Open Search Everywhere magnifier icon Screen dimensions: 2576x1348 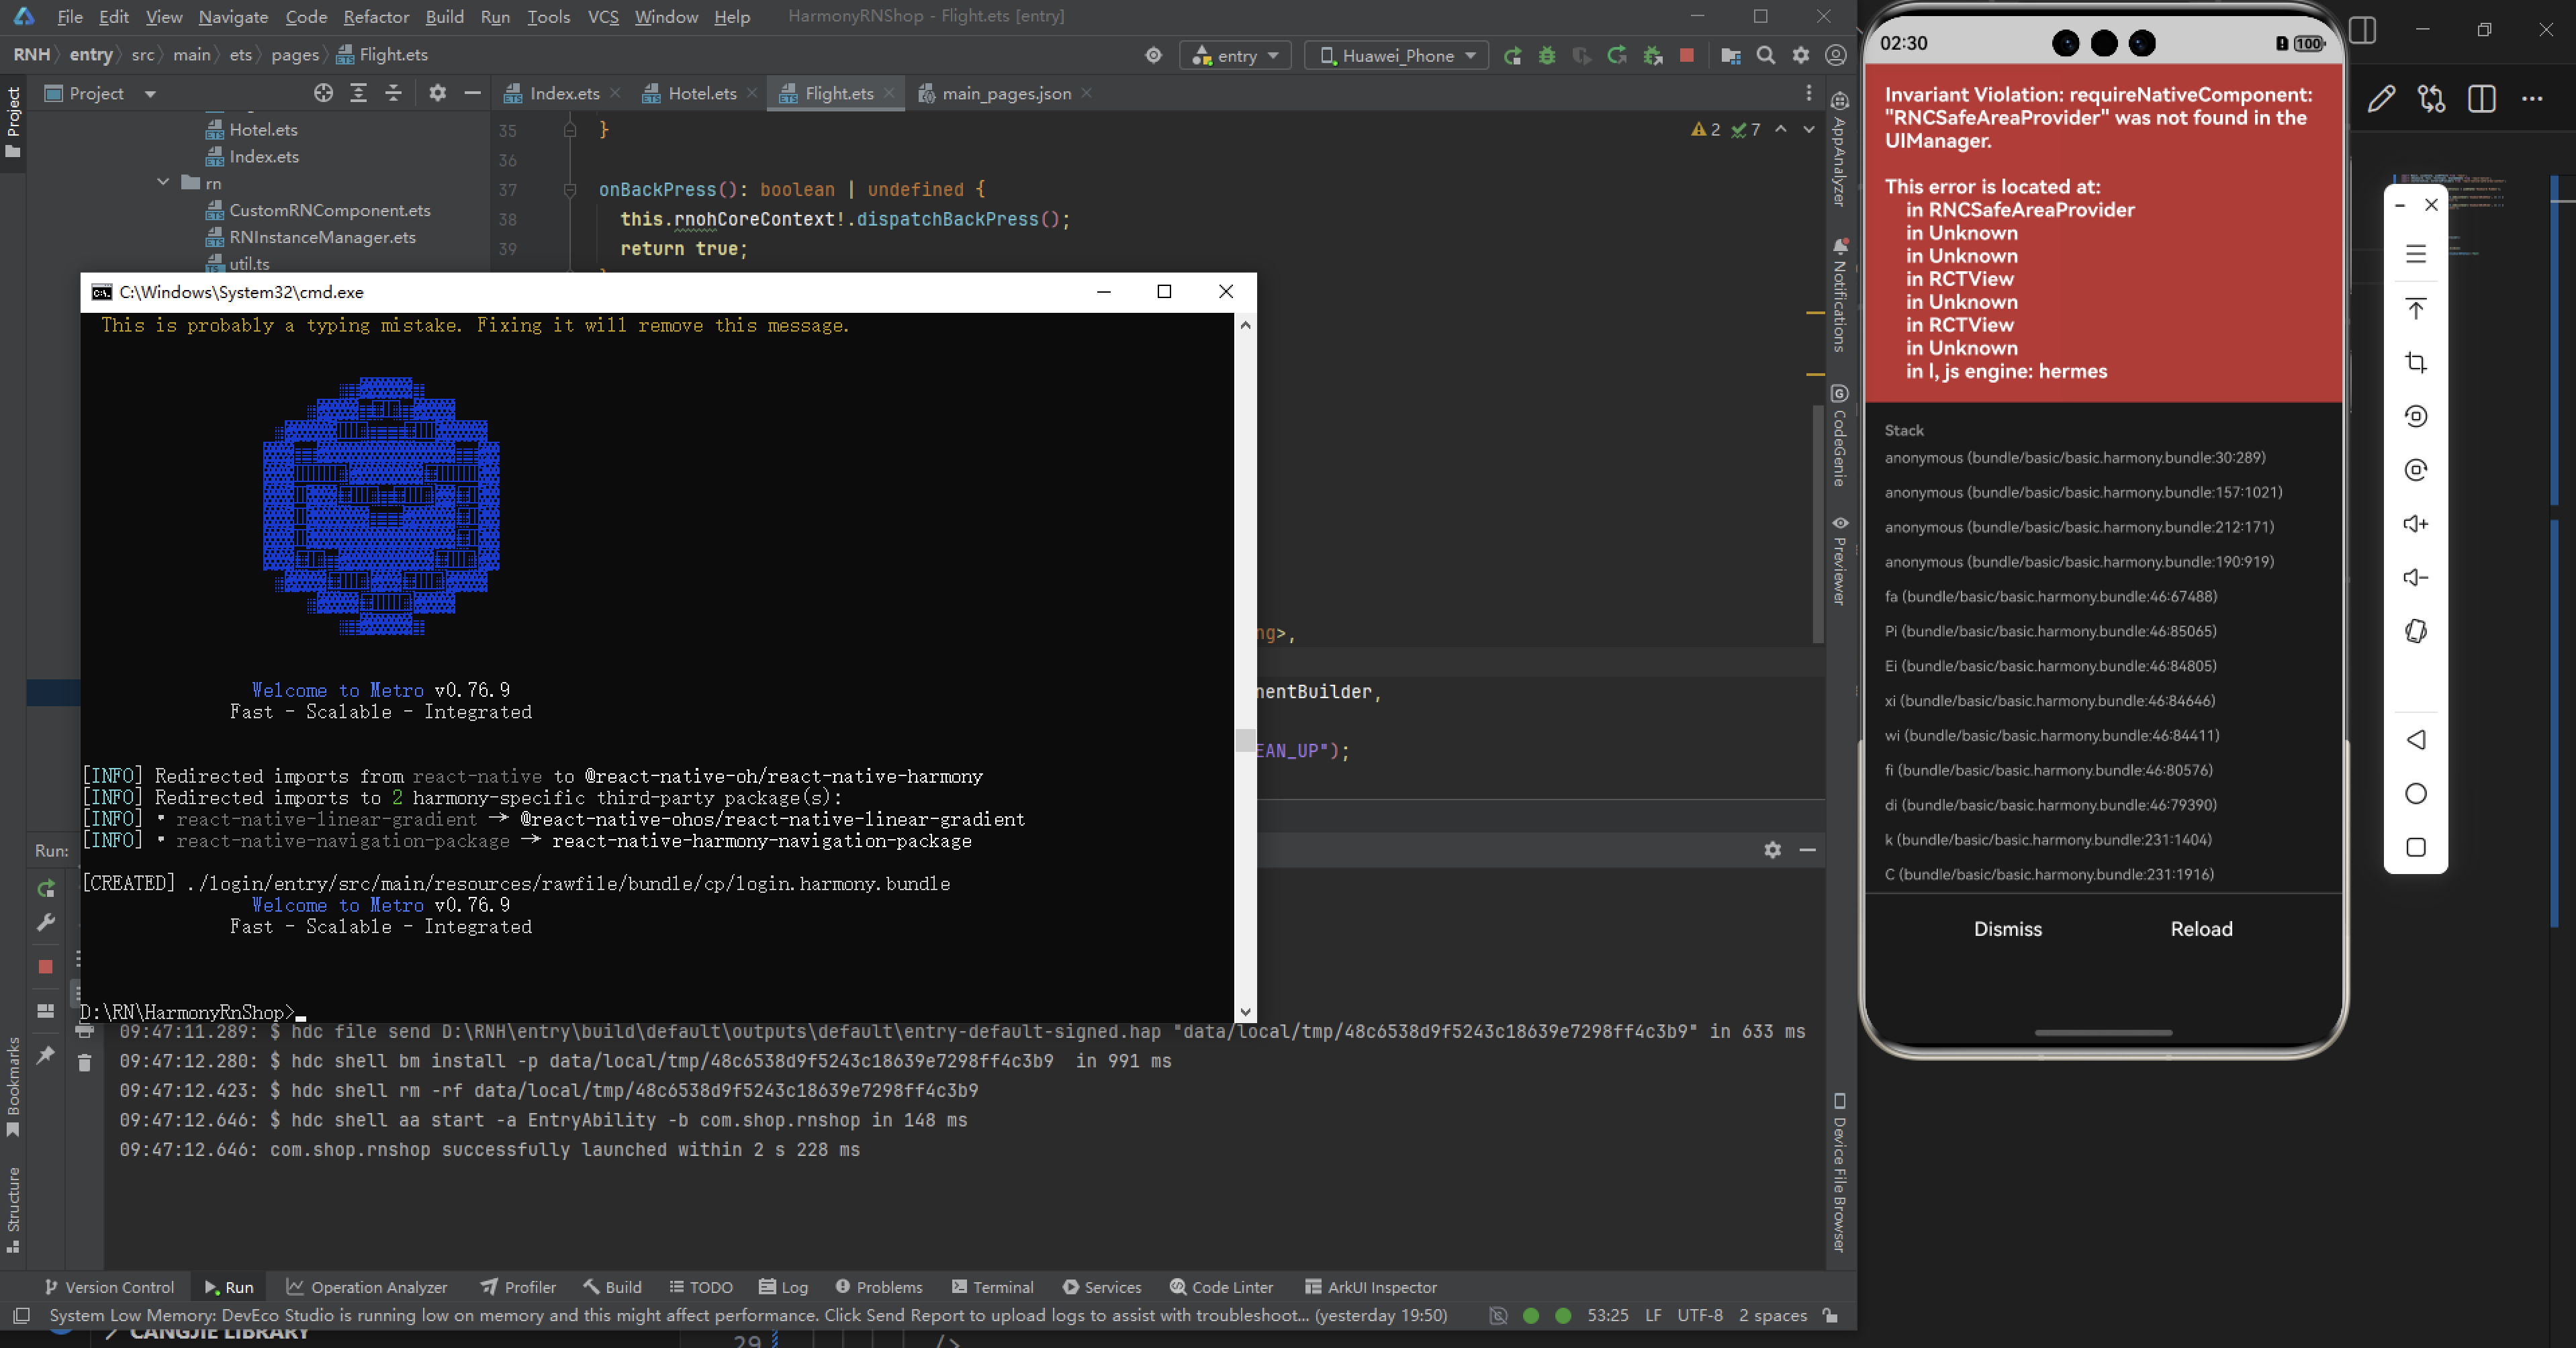pyautogui.click(x=1766, y=56)
